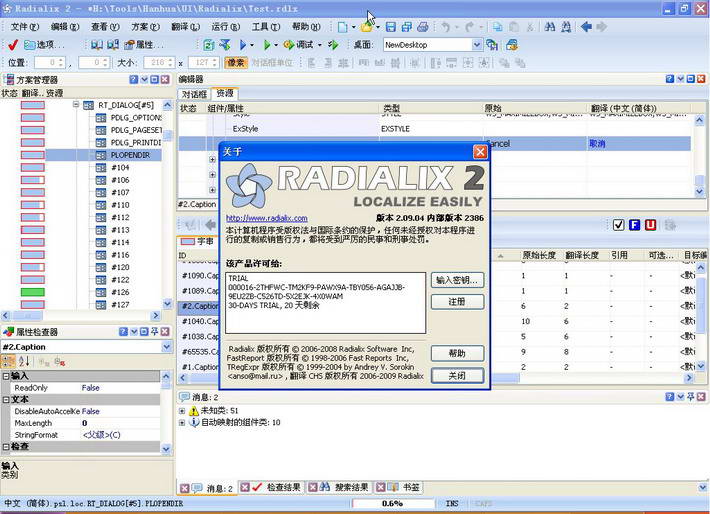Click the red checkmark validate icon
This screenshot has width=710, height=514.
click(x=13, y=45)
